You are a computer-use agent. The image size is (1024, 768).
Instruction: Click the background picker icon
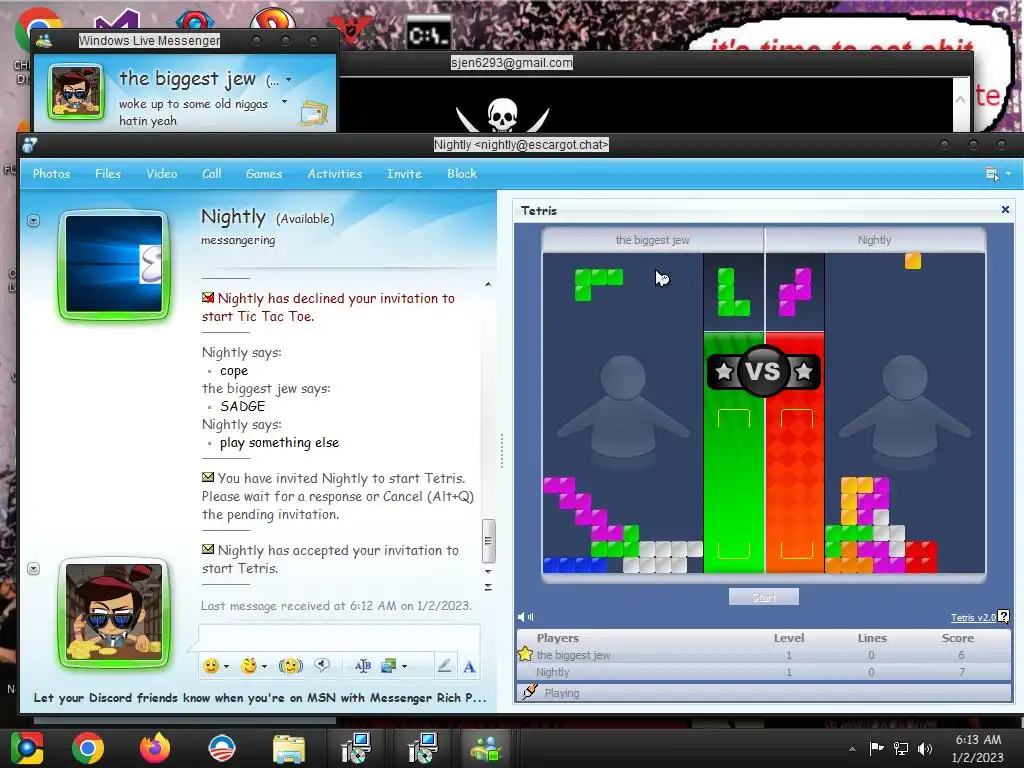(x=389, y=666)
